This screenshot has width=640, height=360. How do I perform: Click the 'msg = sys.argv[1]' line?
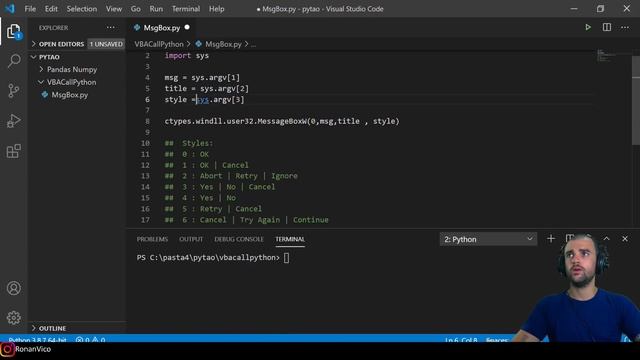(202, 78)
